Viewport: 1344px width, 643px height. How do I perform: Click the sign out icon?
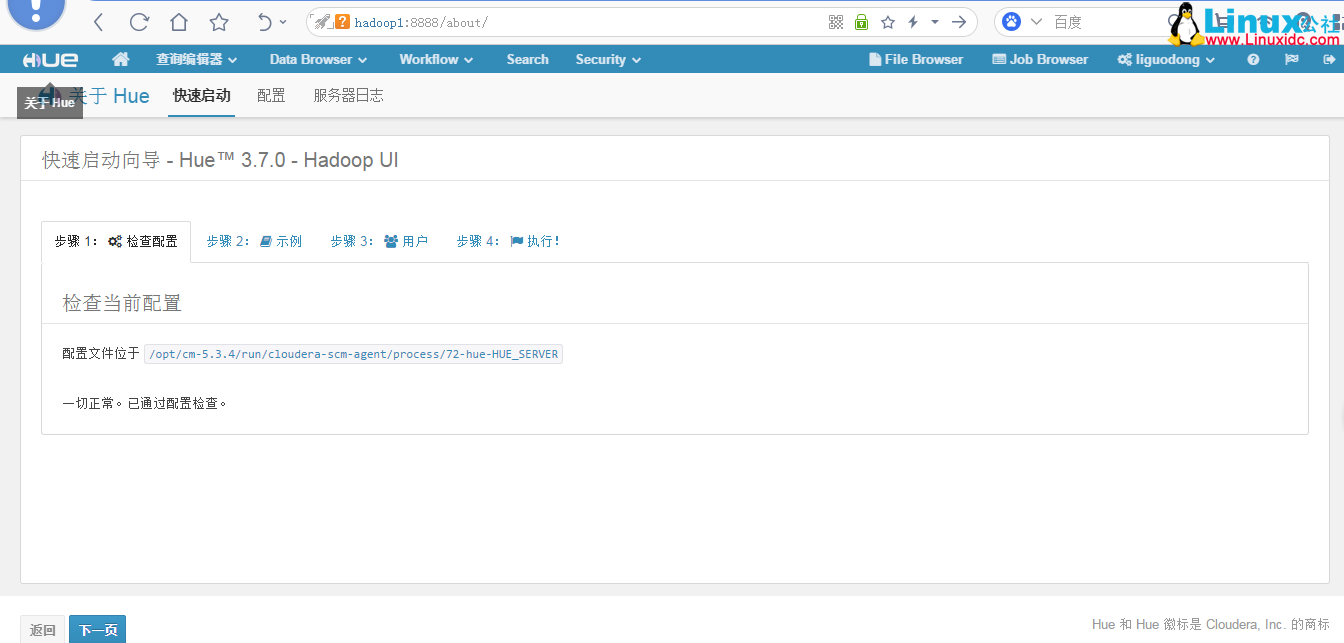coord(1328,59)
